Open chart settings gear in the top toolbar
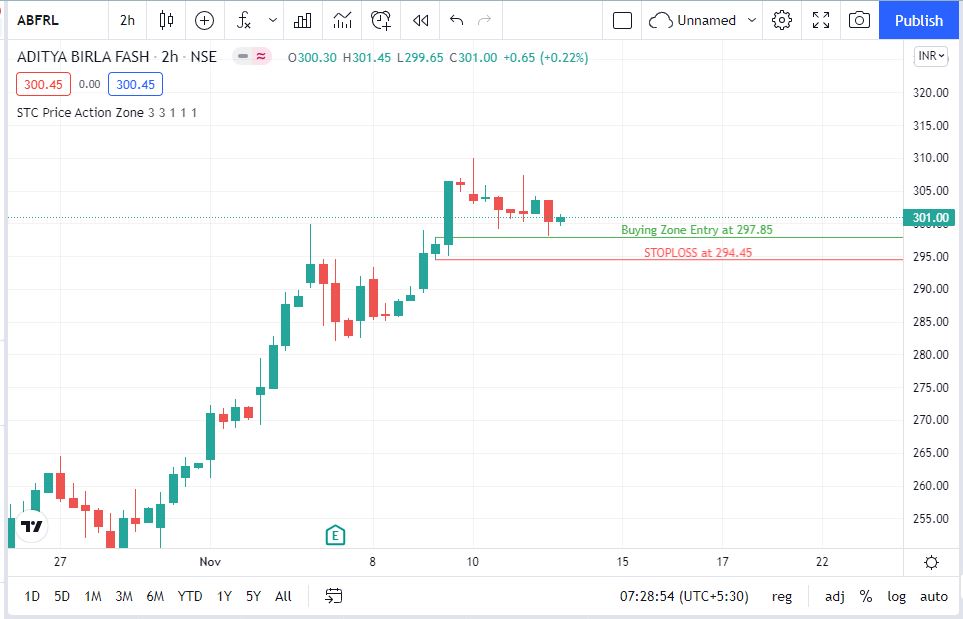The image size is (963, 619). tap(782, 20)
